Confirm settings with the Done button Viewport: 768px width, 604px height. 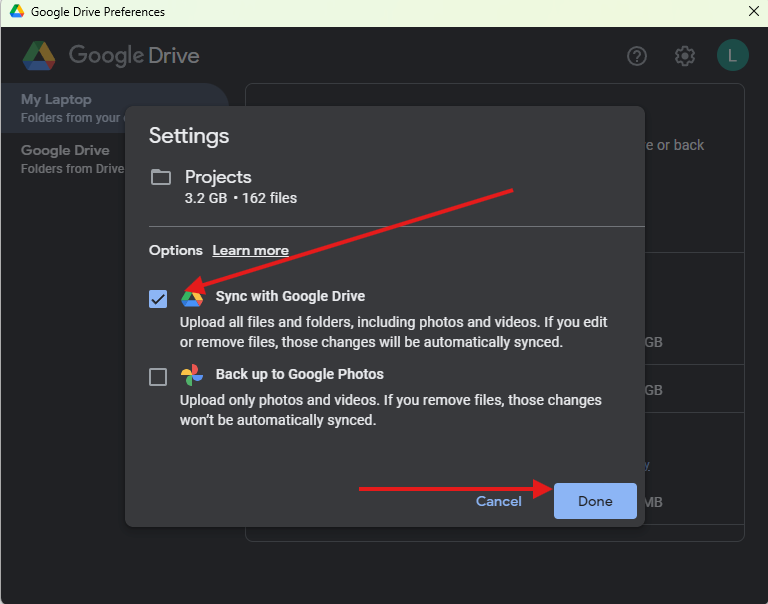pyautogui.click(x=595, y=501)
